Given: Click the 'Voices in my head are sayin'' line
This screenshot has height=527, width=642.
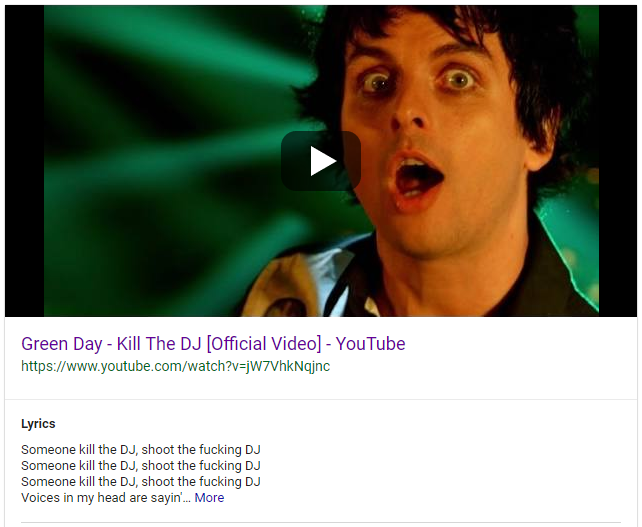Looking at the screenshot, I should point(102,498).
